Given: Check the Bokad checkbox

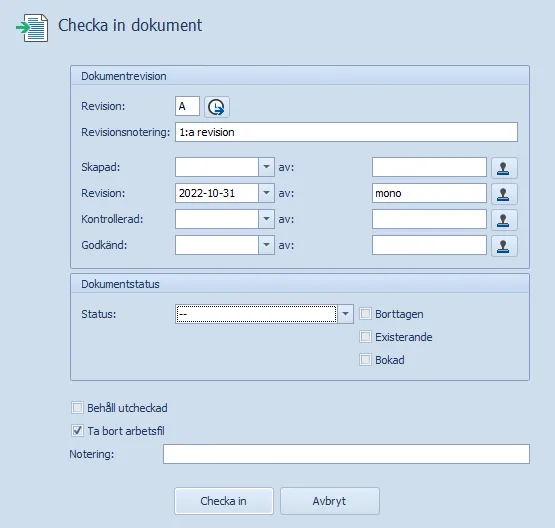Looking at the screenshot, I should (x=365, y=360).
